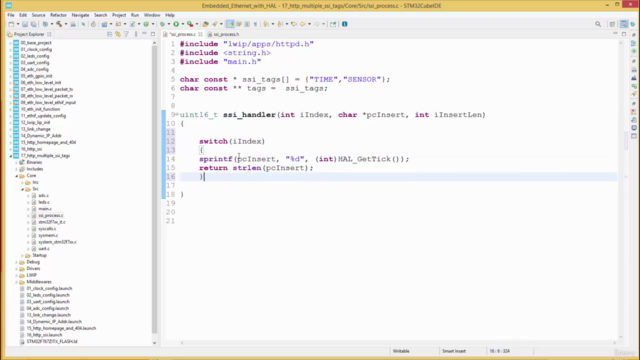Select the ssi_process.c editor tab
The height and width of the screenshot is (360, 640).
[182, 34]
